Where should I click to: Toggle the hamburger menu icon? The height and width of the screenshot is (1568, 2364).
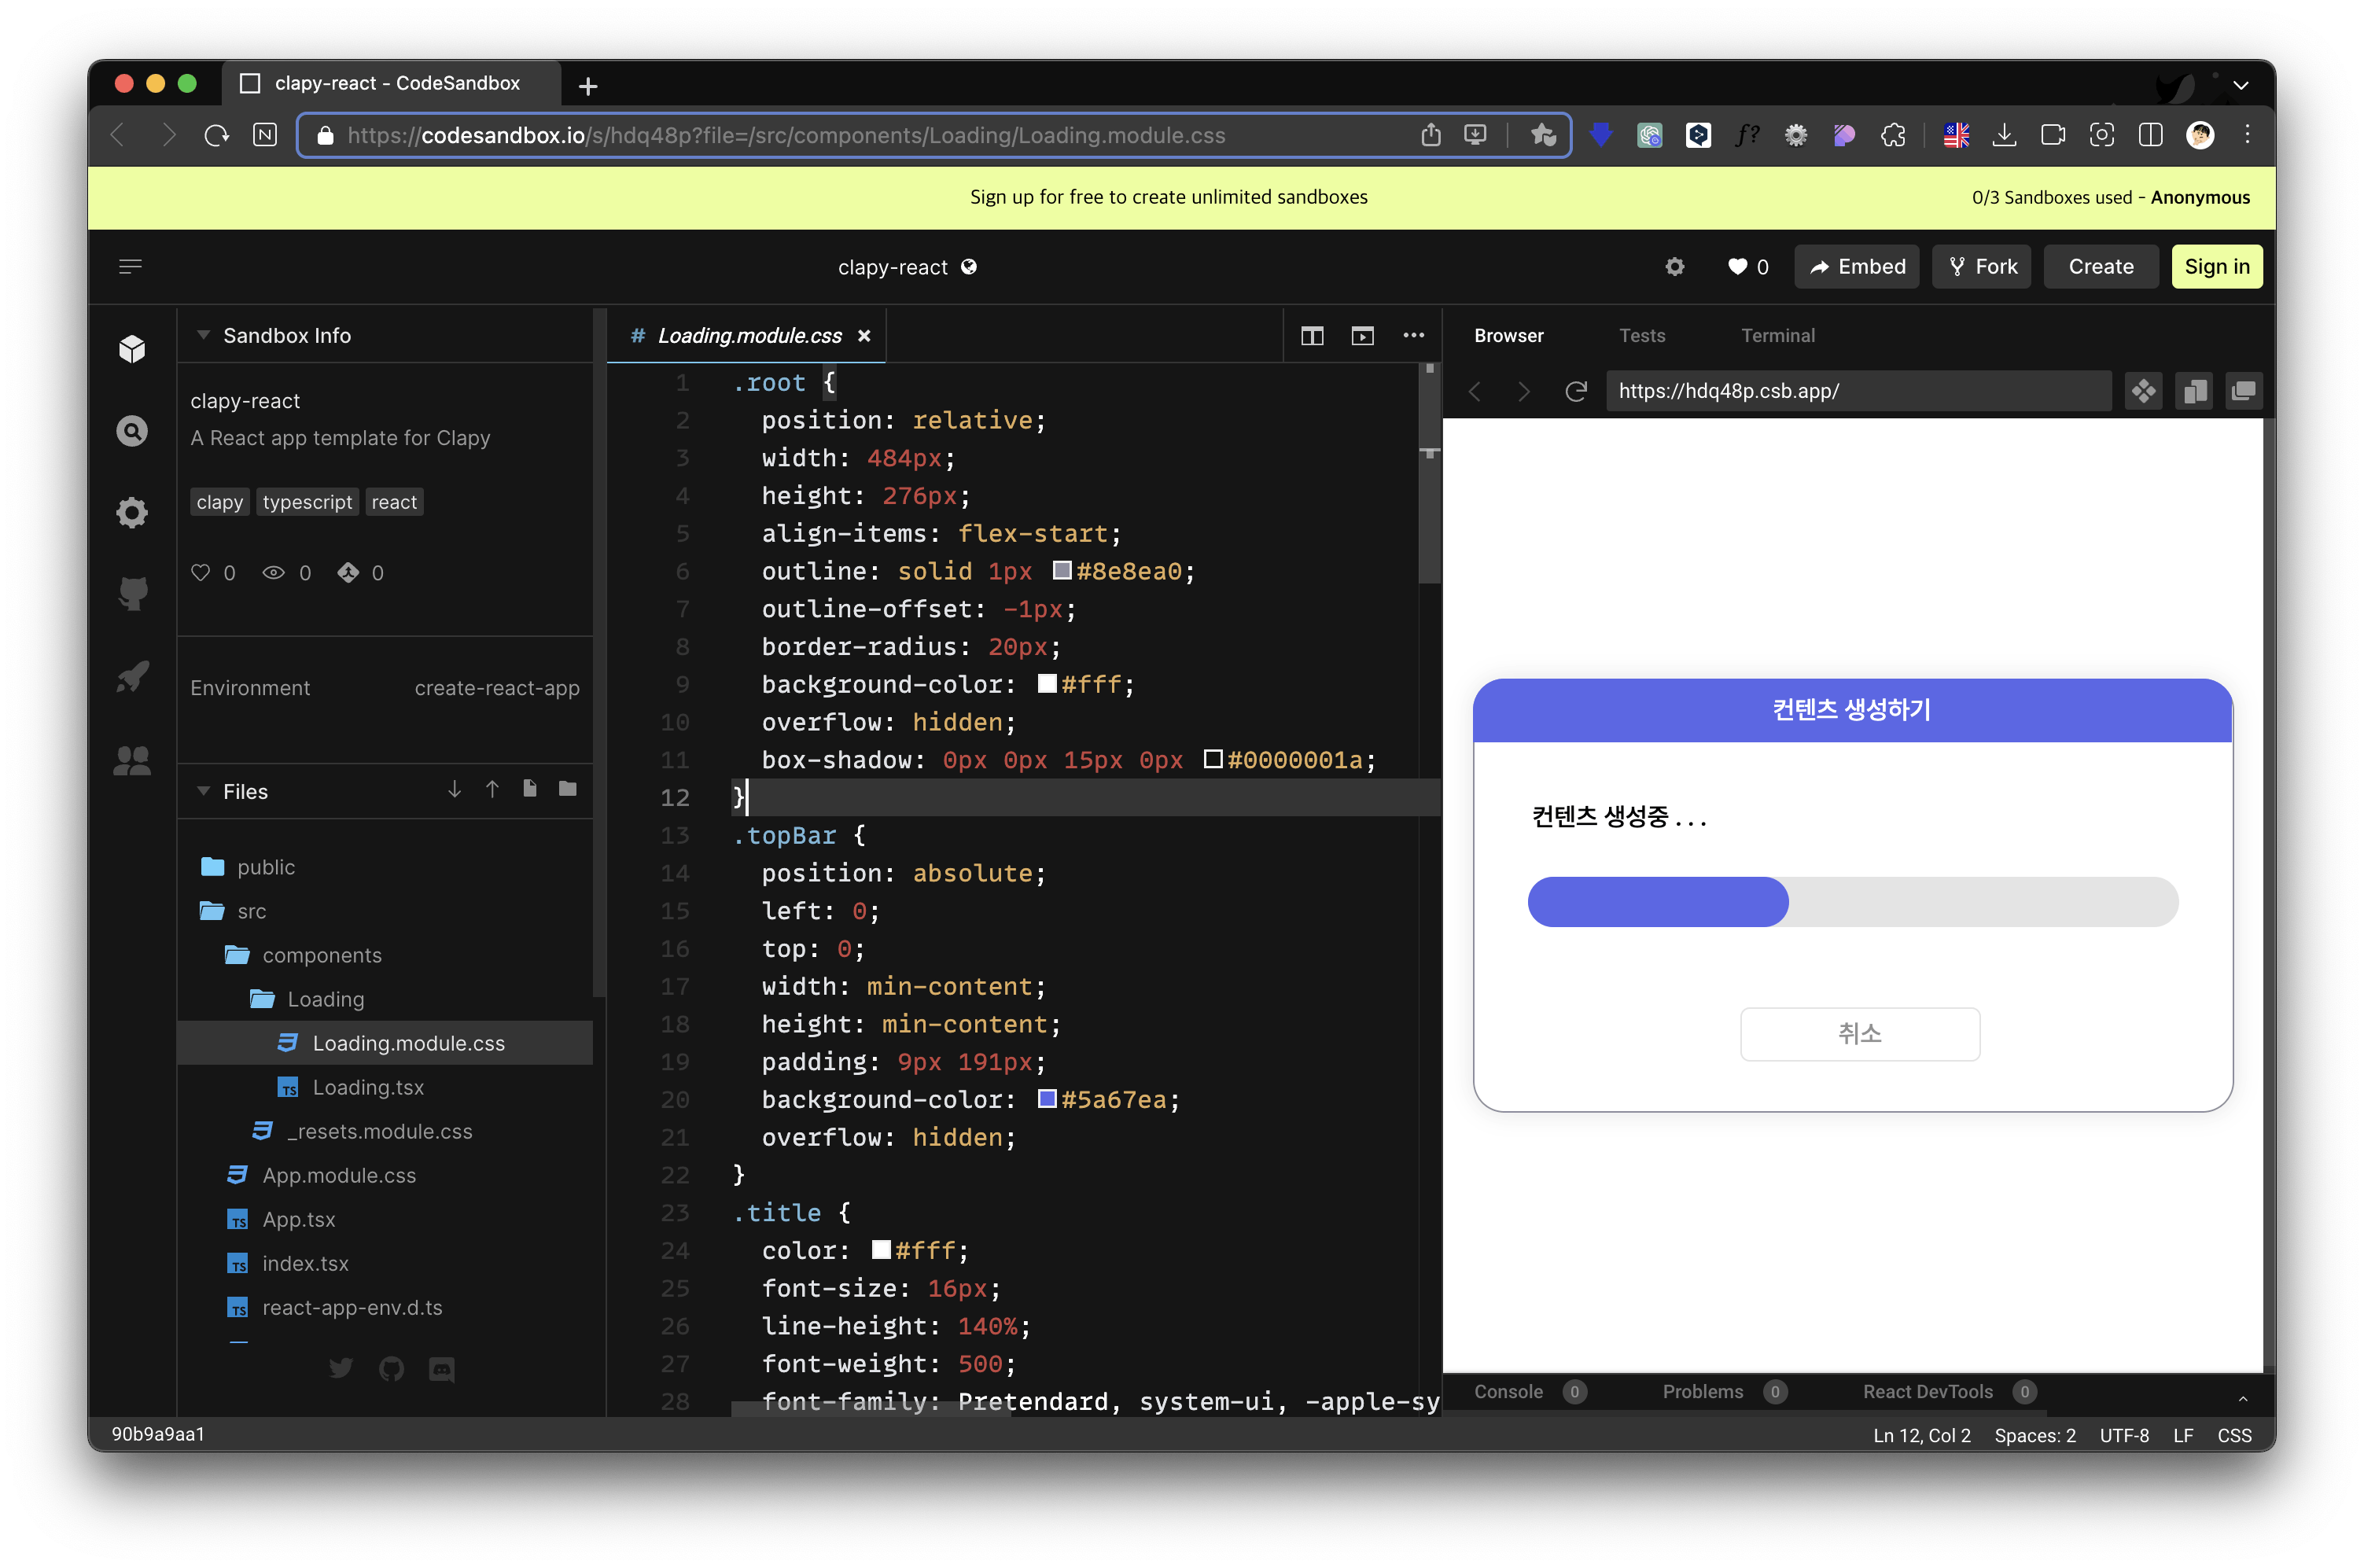[130, 267]
